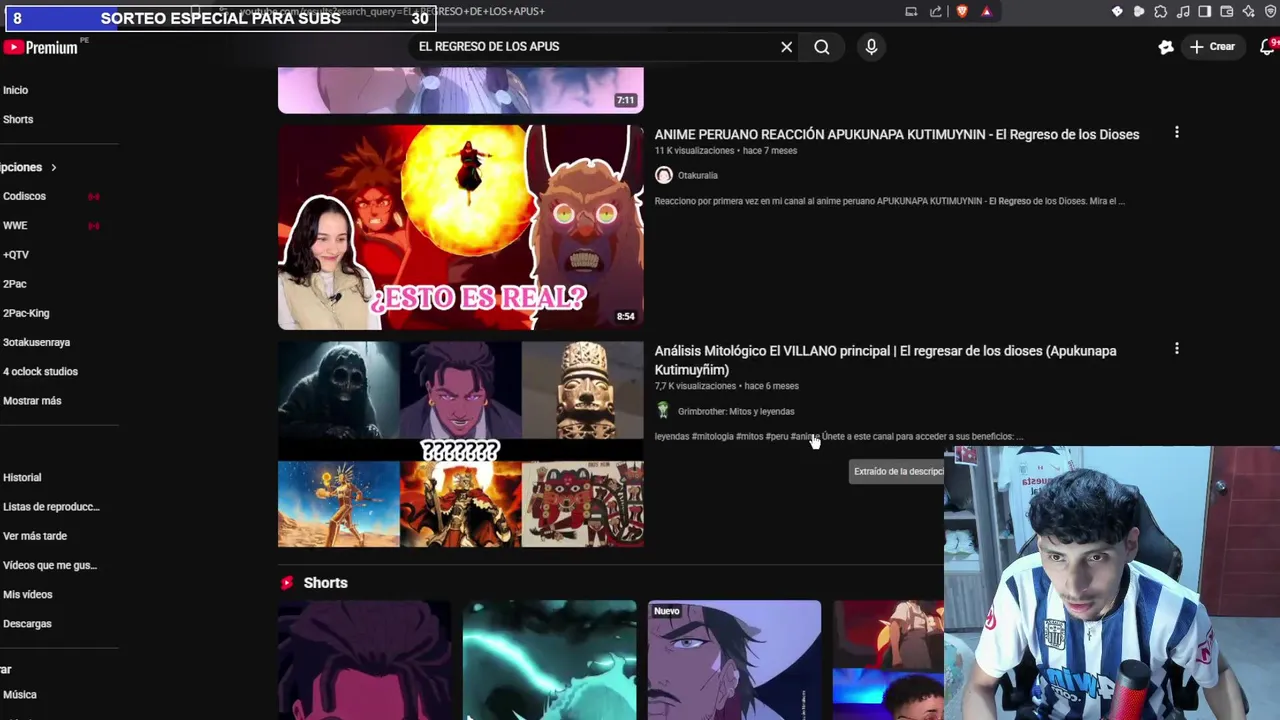Open +QTV subscription channel
The width and height of the screenshot is (1280, 720).
pos(16,254)
